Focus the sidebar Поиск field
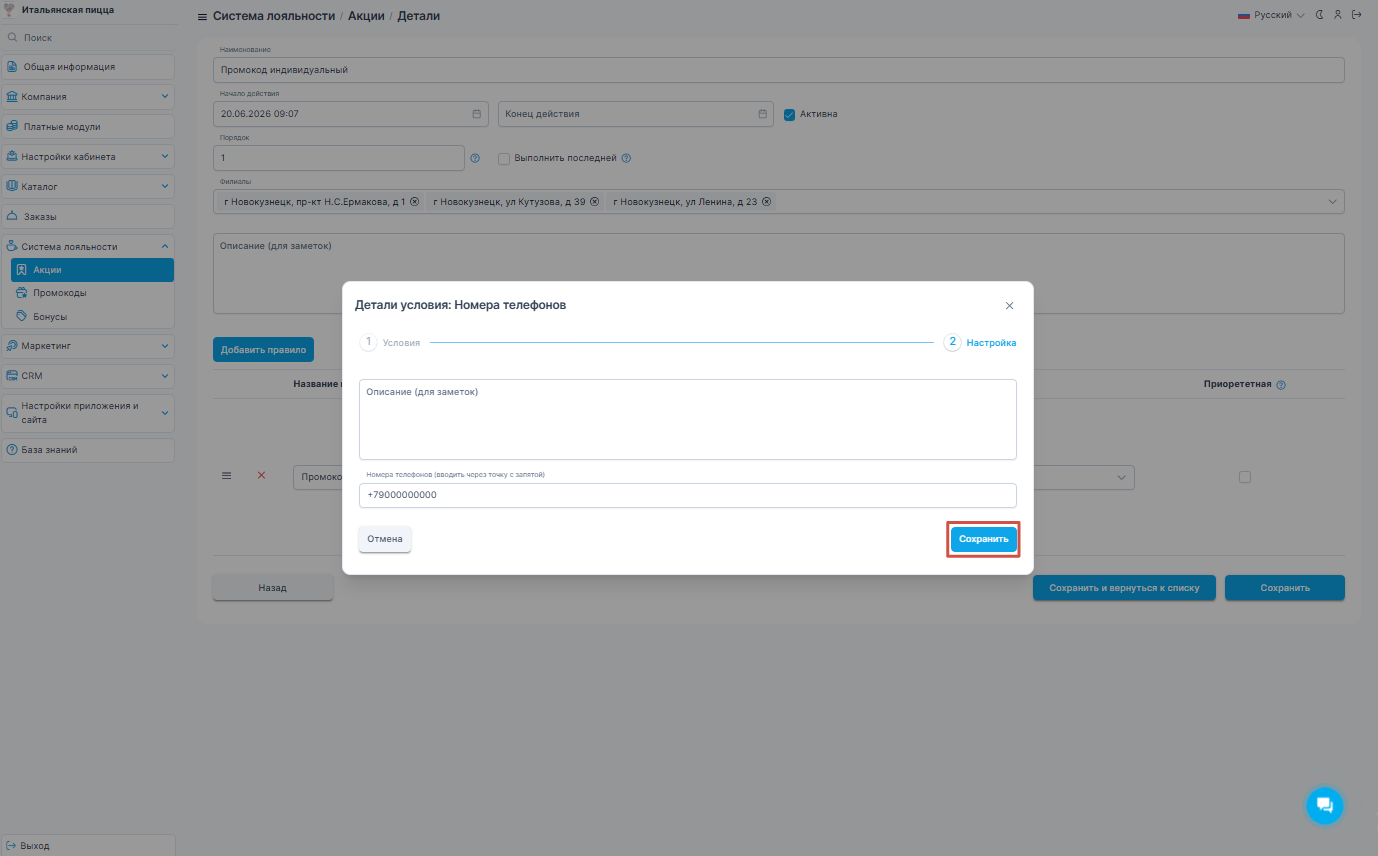This screenshot has width=1378, height=856. 88,38
